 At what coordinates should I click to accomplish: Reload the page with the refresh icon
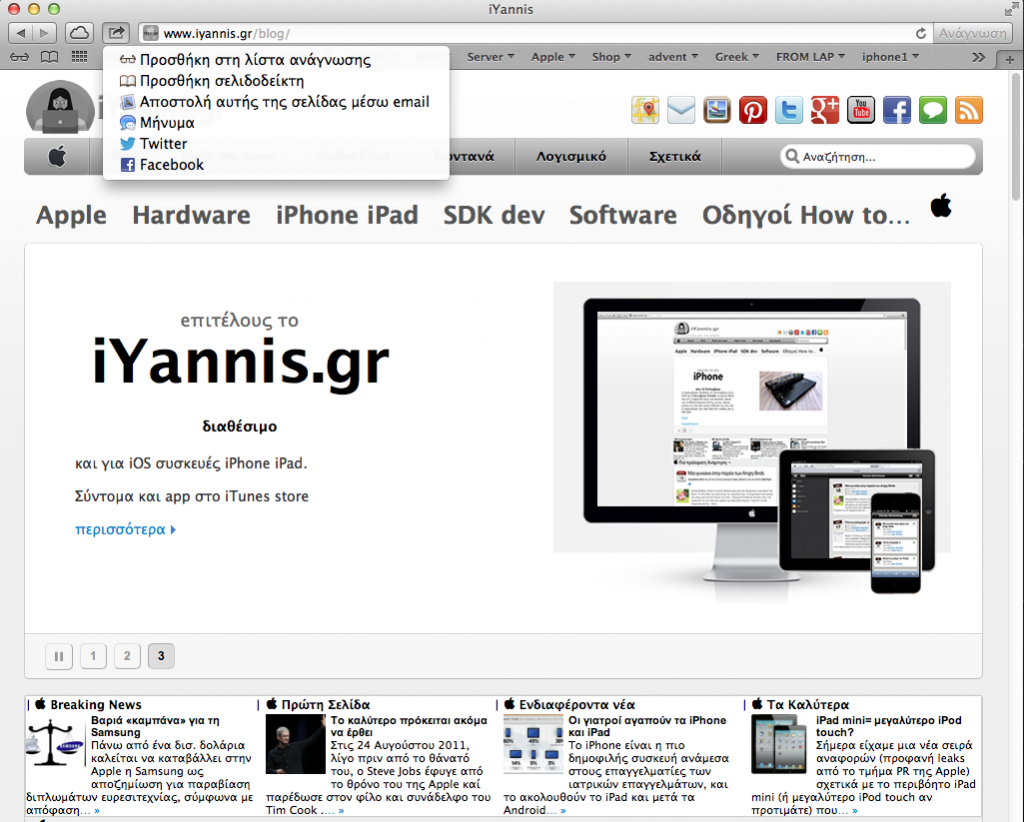pyautogui.click(x=921, y=33)
